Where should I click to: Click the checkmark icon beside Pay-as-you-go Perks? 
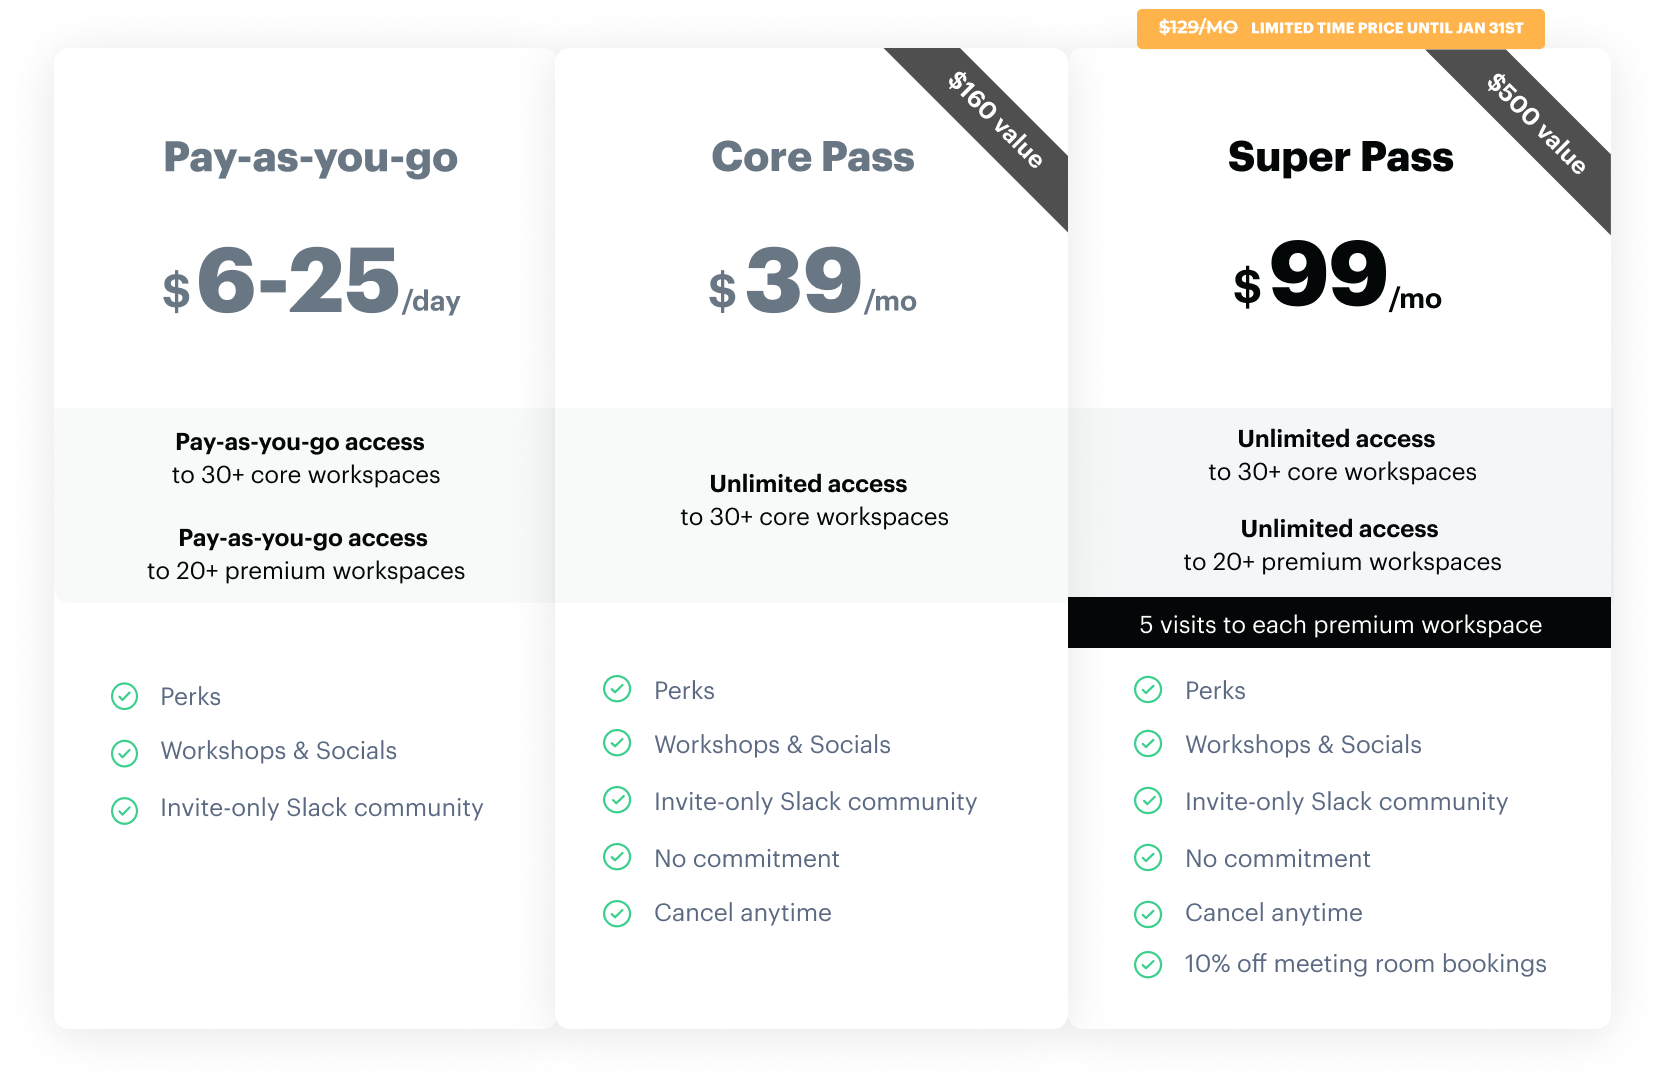point(125,696)
